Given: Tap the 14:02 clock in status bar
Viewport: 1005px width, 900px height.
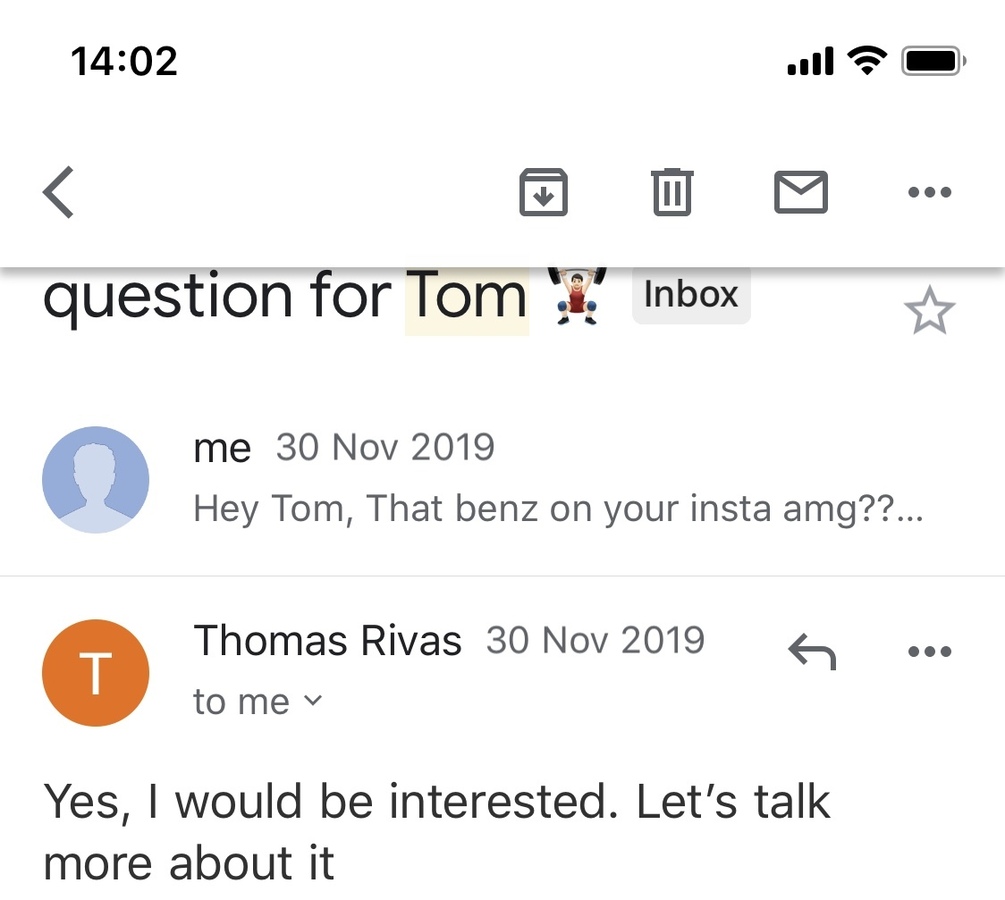Looking at the screenshot, I should 125,62.
